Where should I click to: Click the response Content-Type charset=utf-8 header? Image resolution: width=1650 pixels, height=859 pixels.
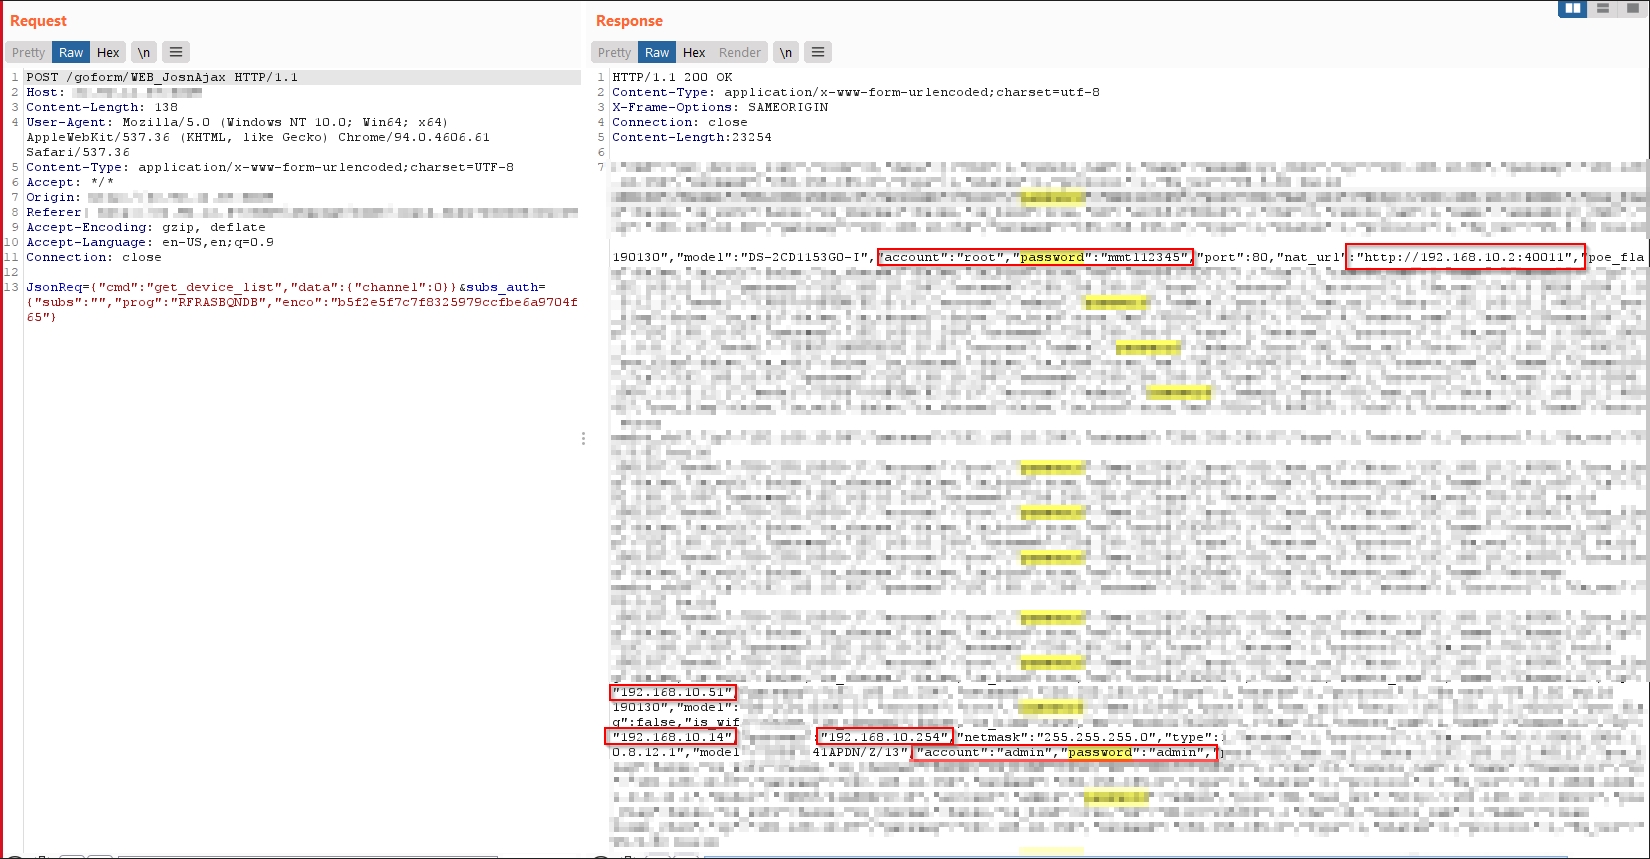coord(856,92)
